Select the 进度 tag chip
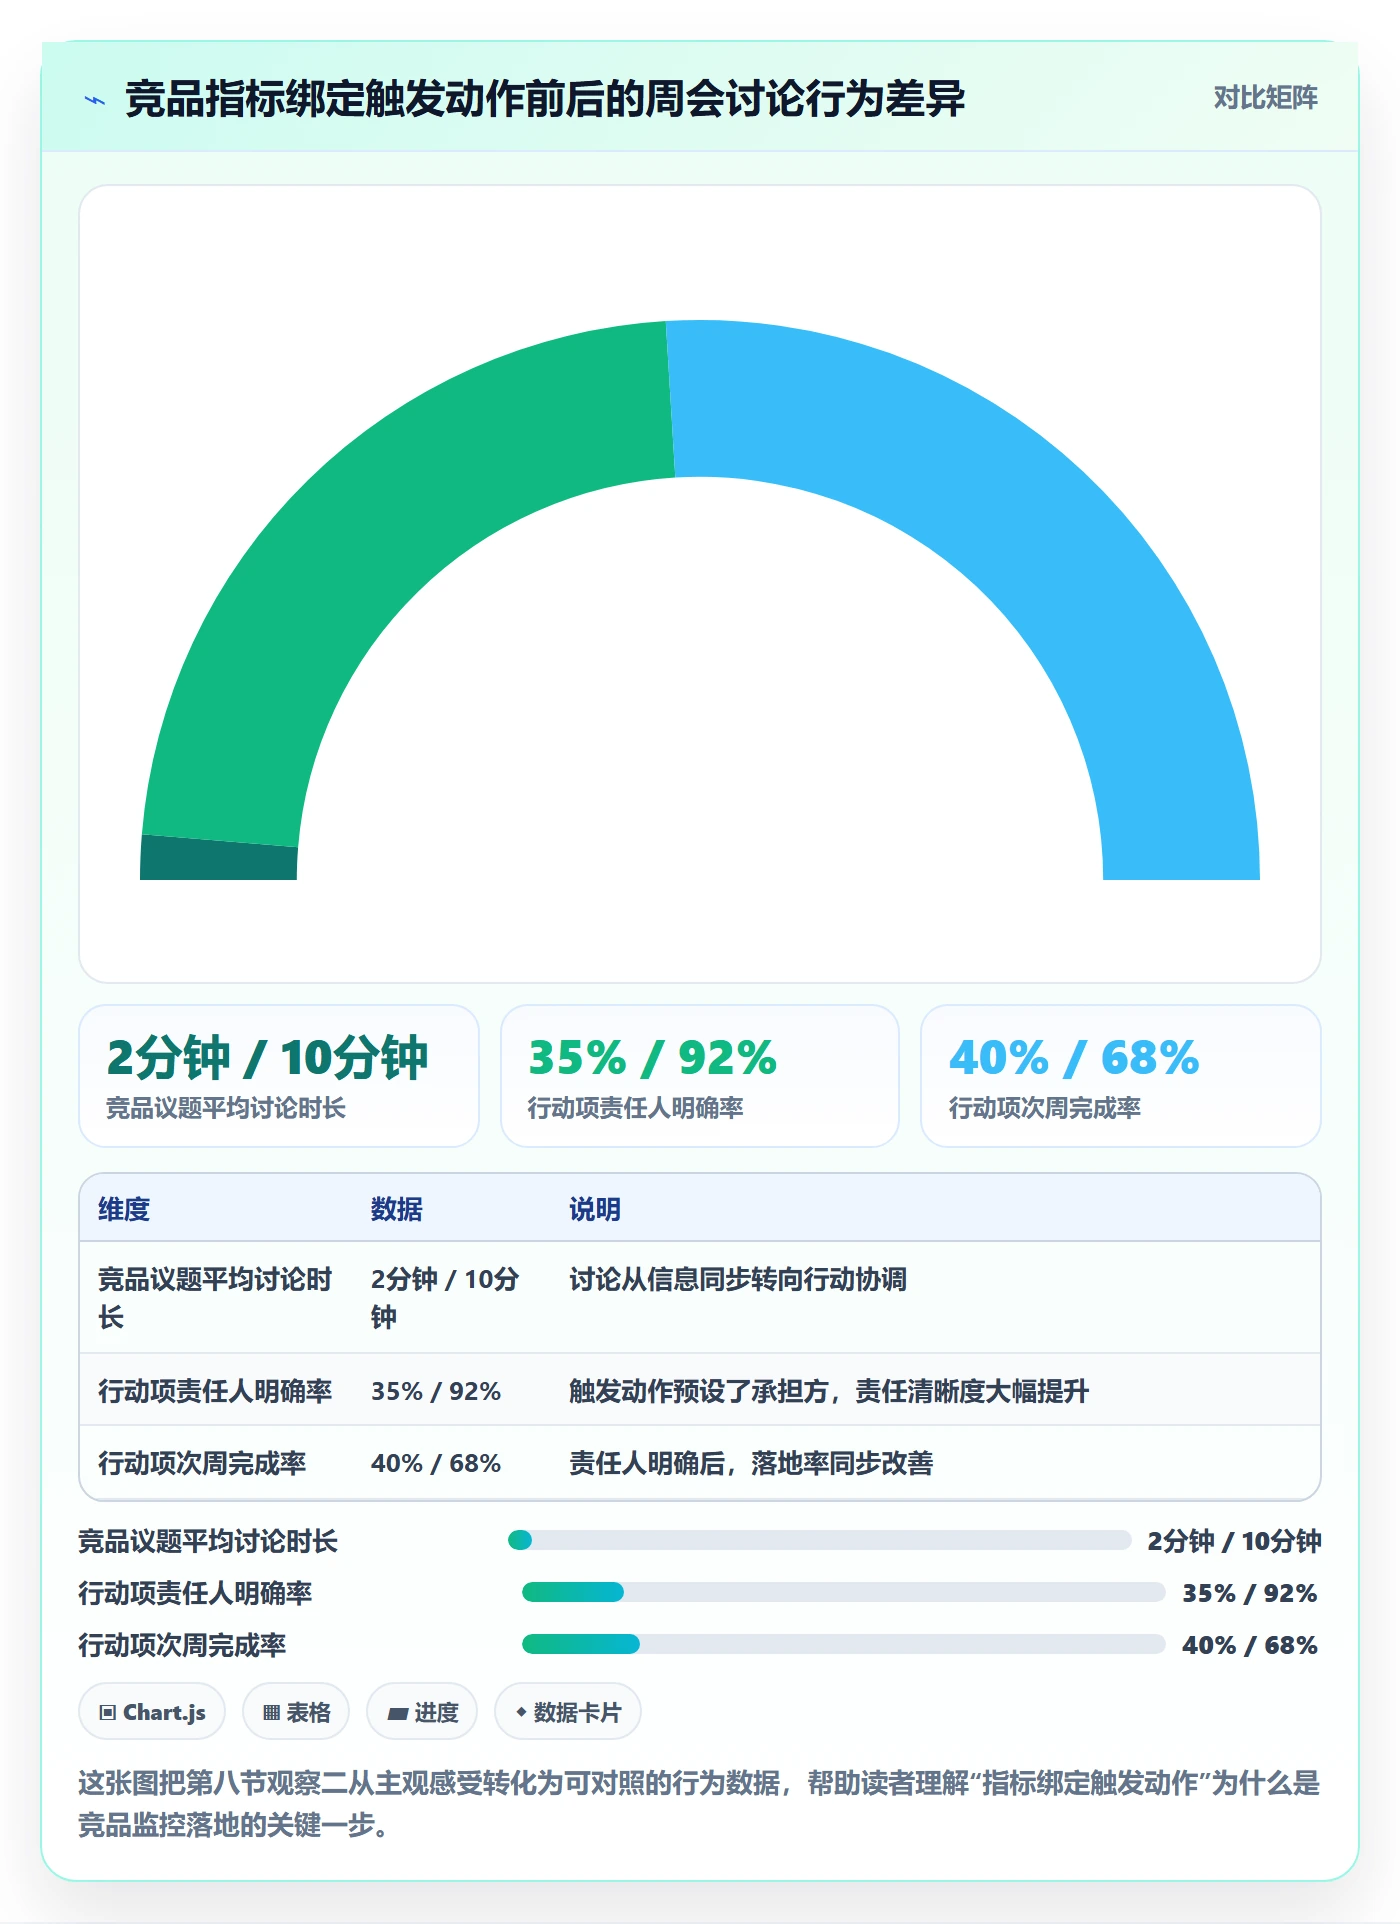The width and height of the screenshot is (1400, 1924). point(422,1712)
